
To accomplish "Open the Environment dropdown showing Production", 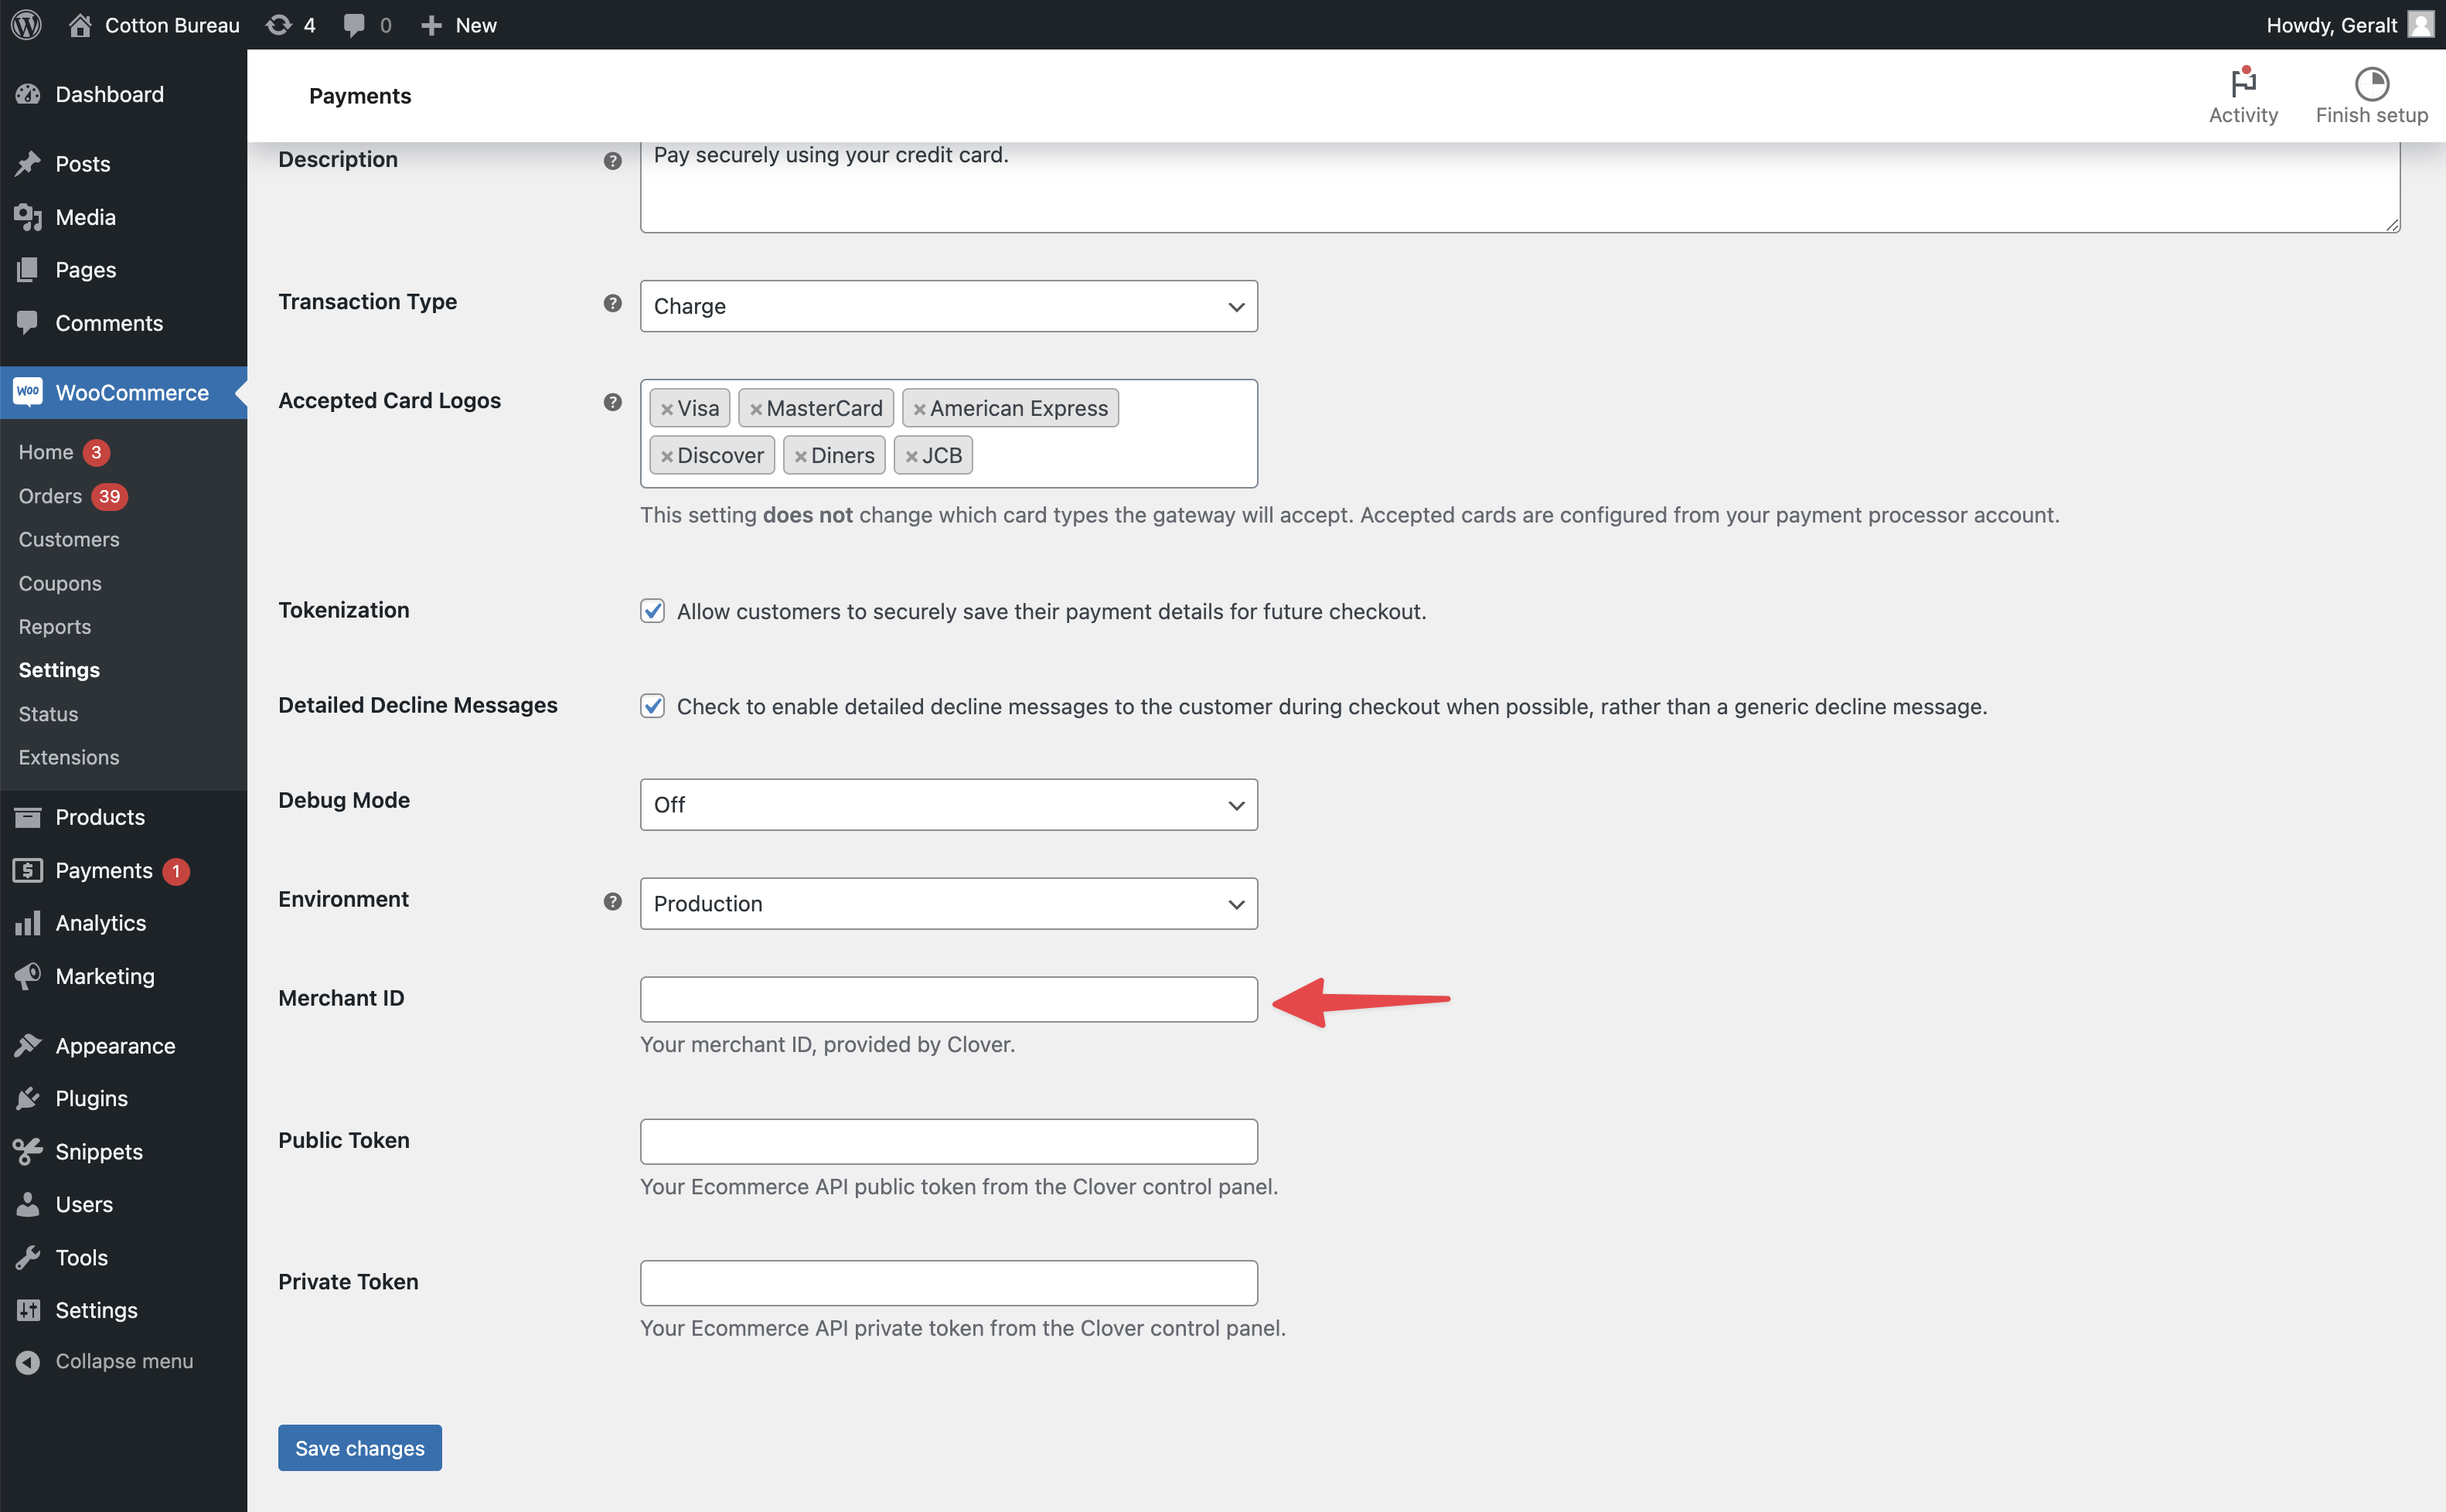I will (948, 903).
